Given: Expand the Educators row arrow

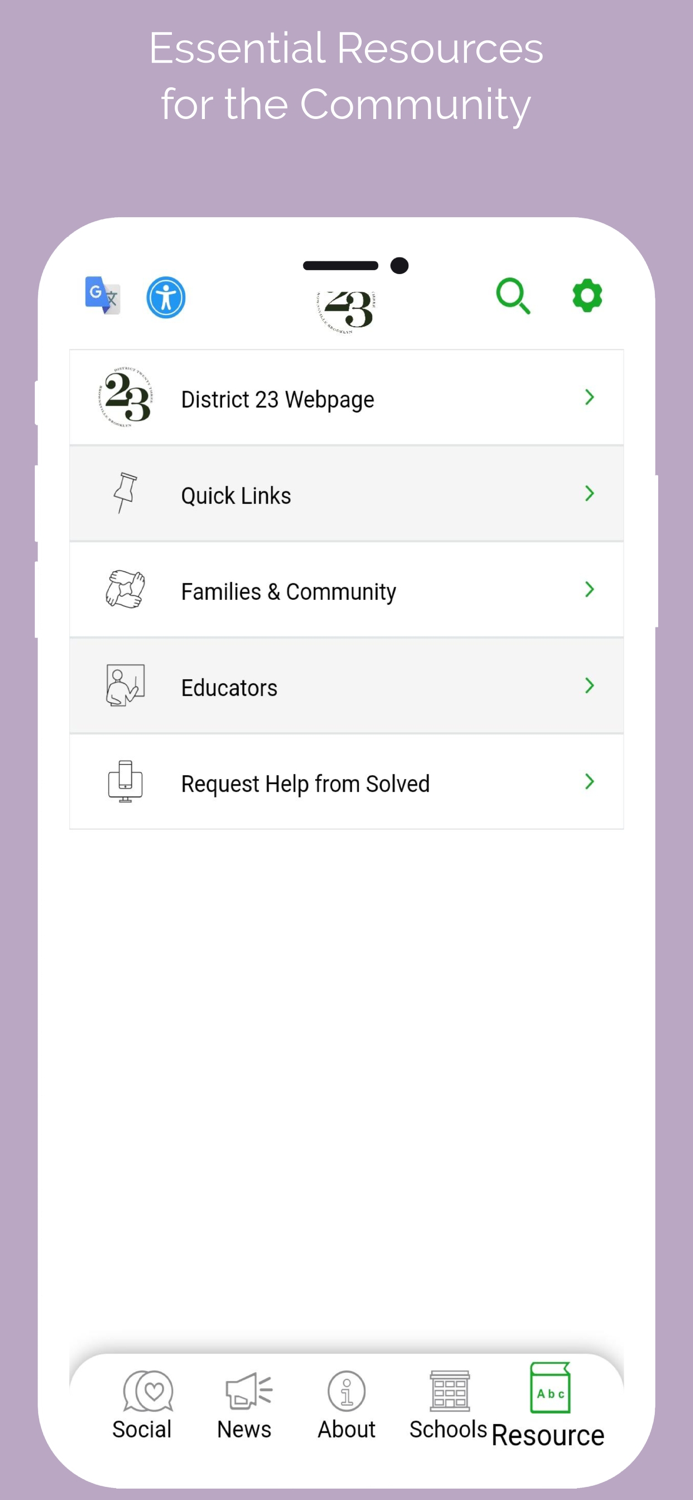Looking at the screenshot, I should (x=590, y=686).
